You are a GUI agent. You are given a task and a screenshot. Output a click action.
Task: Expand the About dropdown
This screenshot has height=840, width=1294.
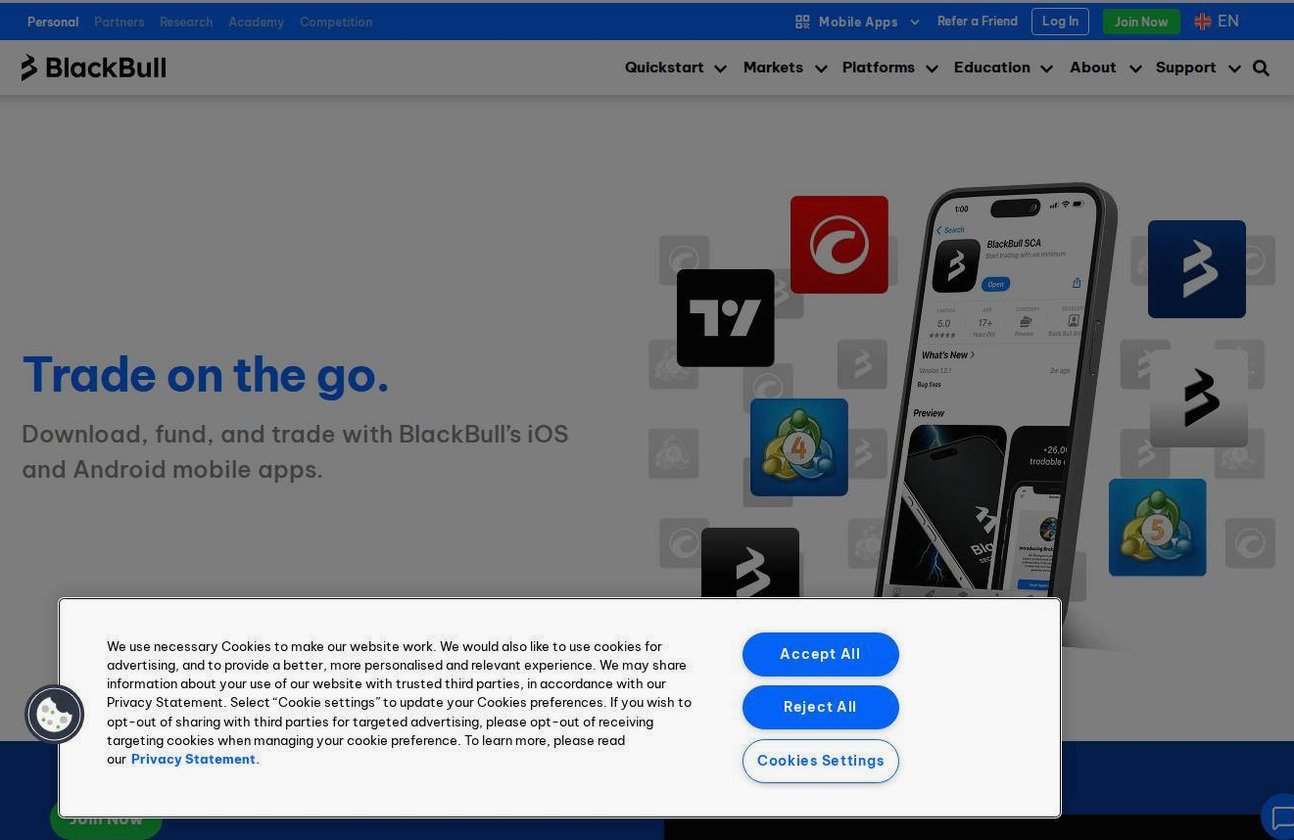coord(1105,68)
